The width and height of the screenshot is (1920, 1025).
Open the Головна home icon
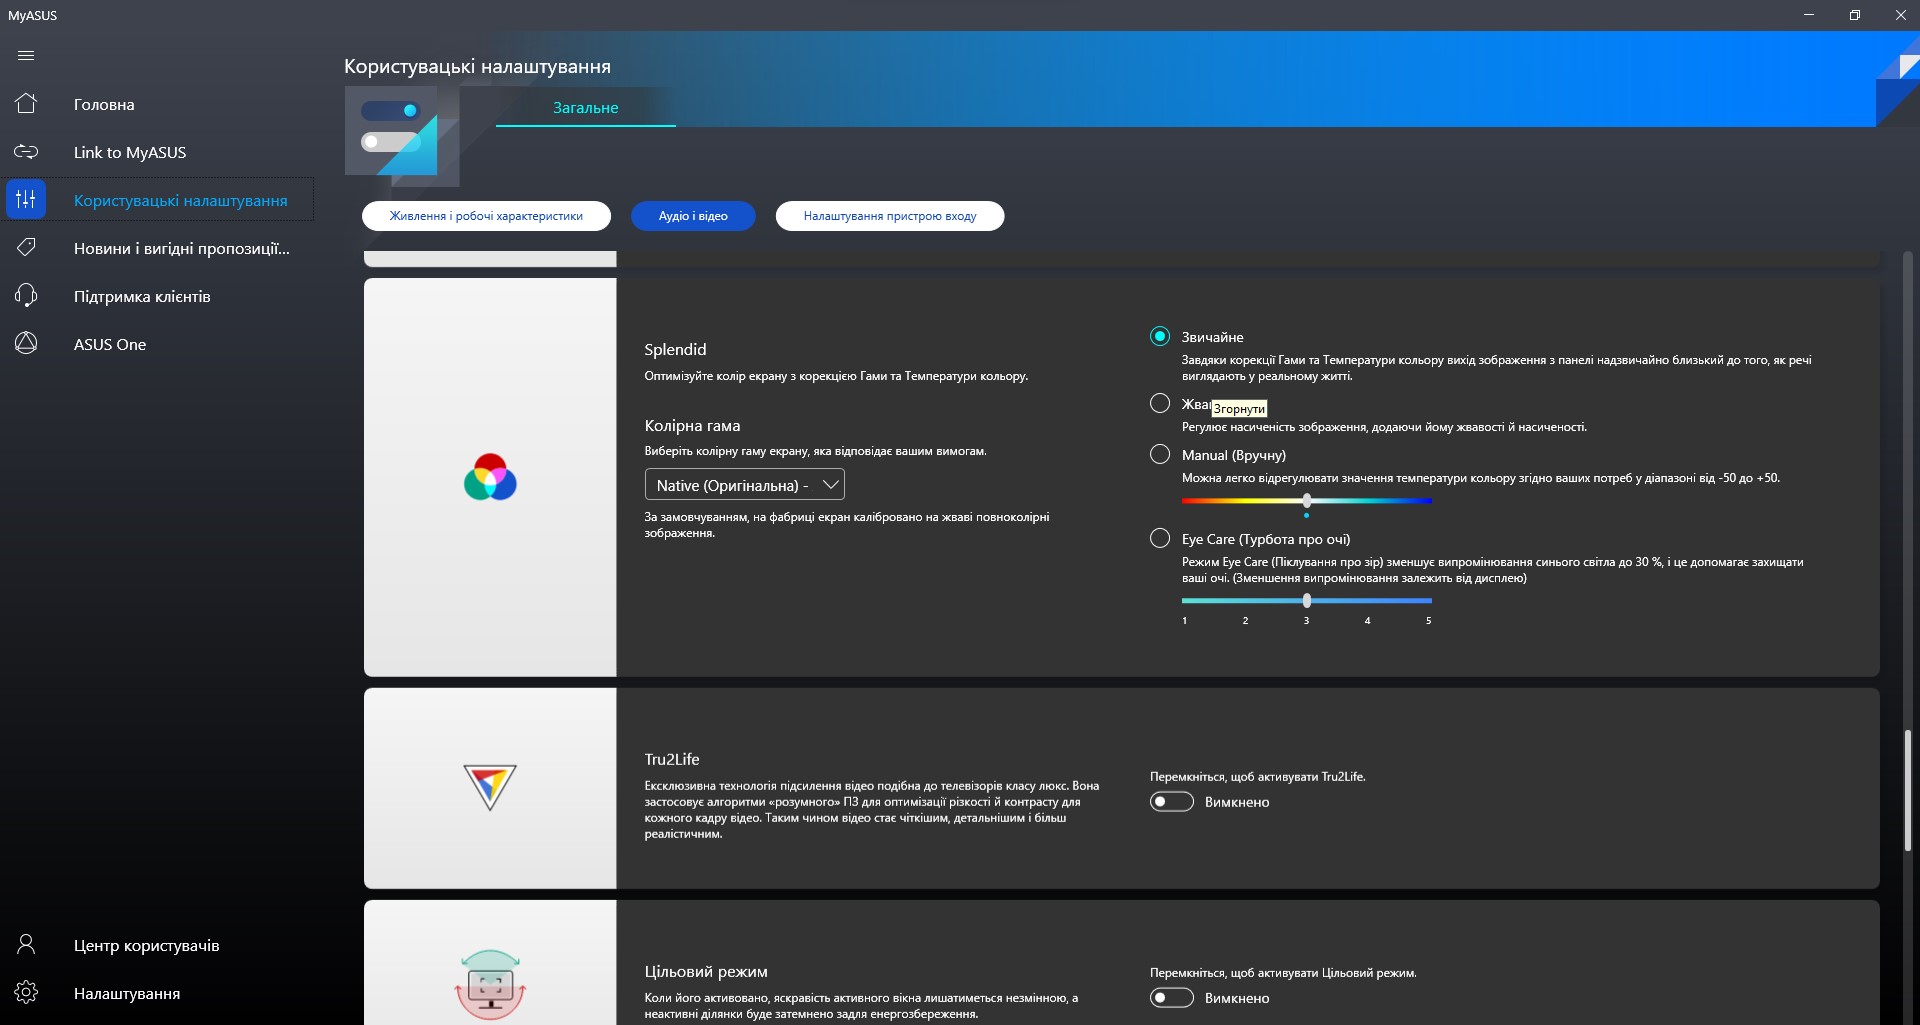click(26, 104)
